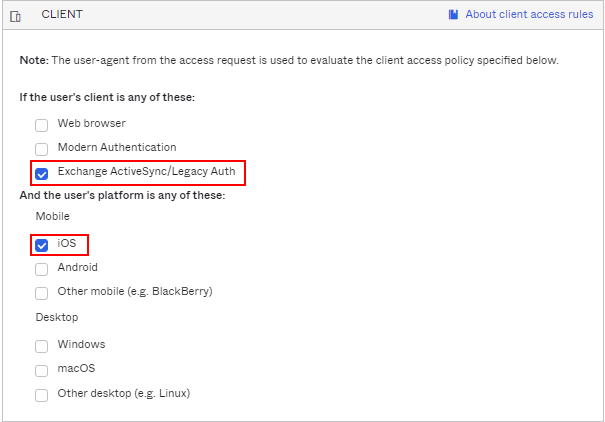This screenshot has width=605, height=422.
Task: Click the book icon beside About client access rules
Action: point(454,15)
